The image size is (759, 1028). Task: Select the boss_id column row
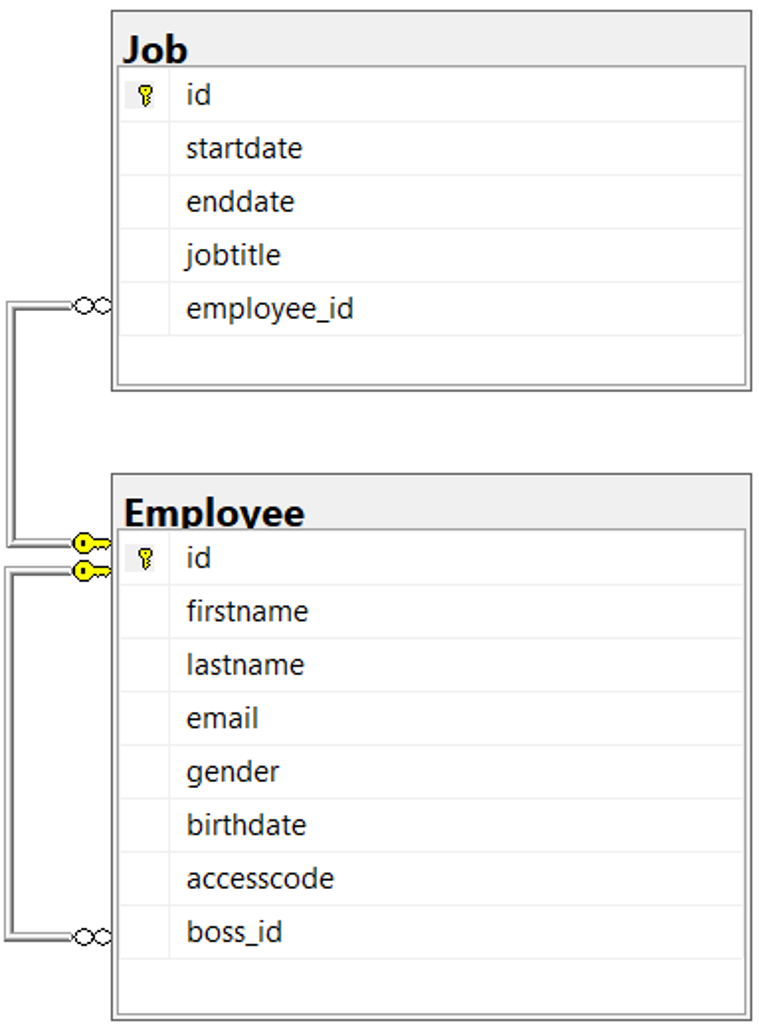pos(234,932)
